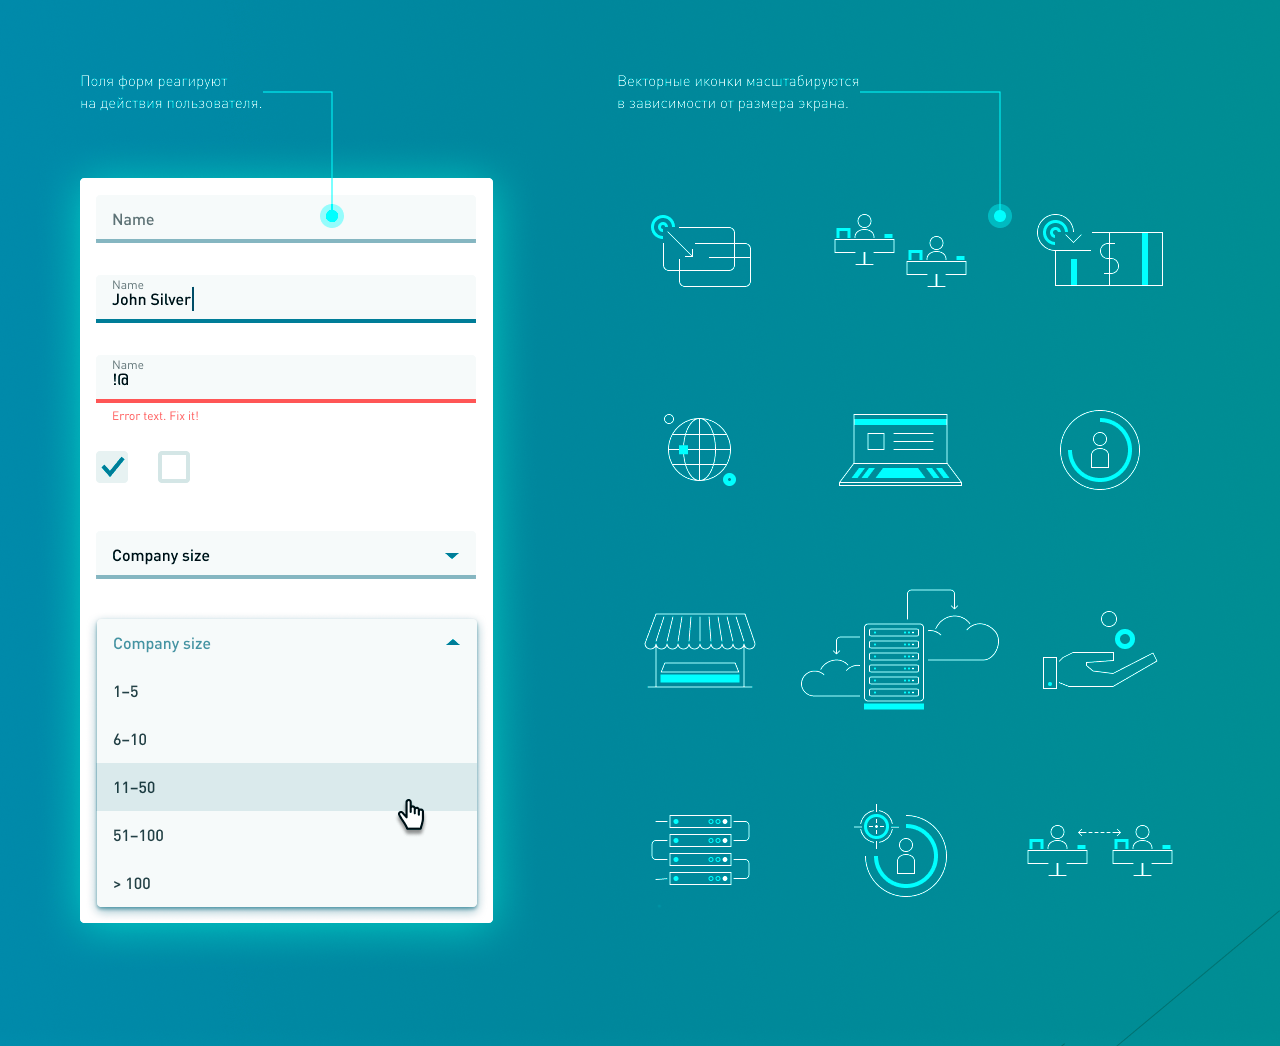Focus the Name field containing John Silver
Viewport: 1280px width, 1046px height.
tap(286, 298)
